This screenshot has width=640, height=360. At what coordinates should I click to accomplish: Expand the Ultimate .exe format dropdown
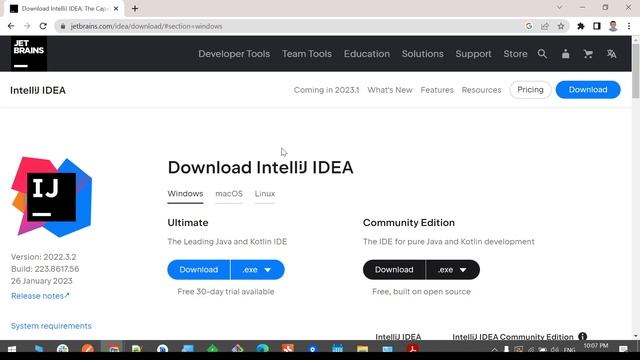tap(258, 270)
